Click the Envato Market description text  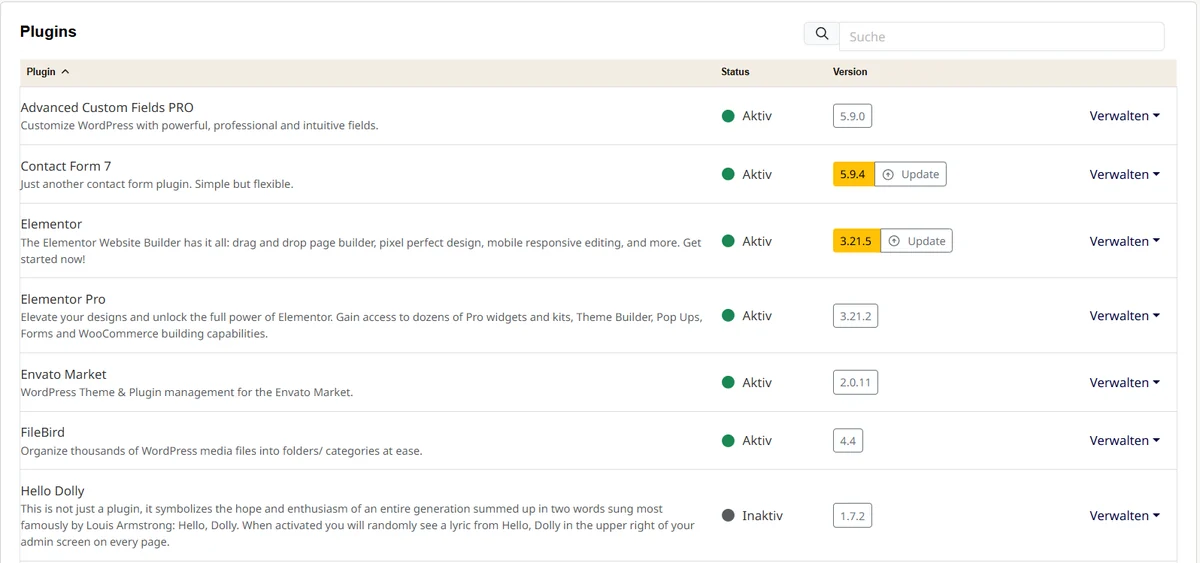[186, 393]
